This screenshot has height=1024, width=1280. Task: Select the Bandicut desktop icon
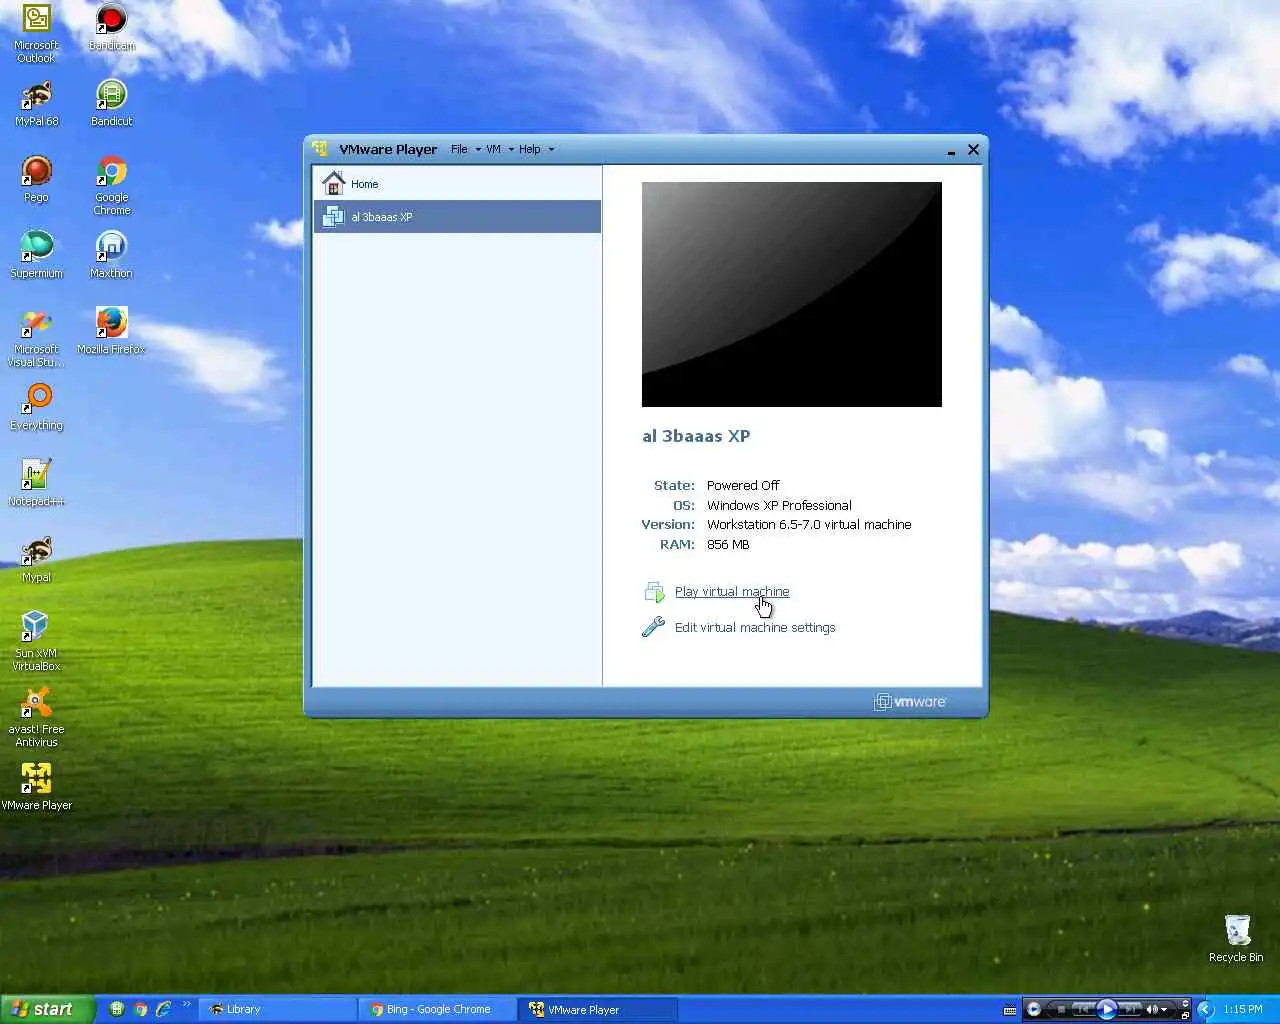pyautogui.click(x=111, y=103)
